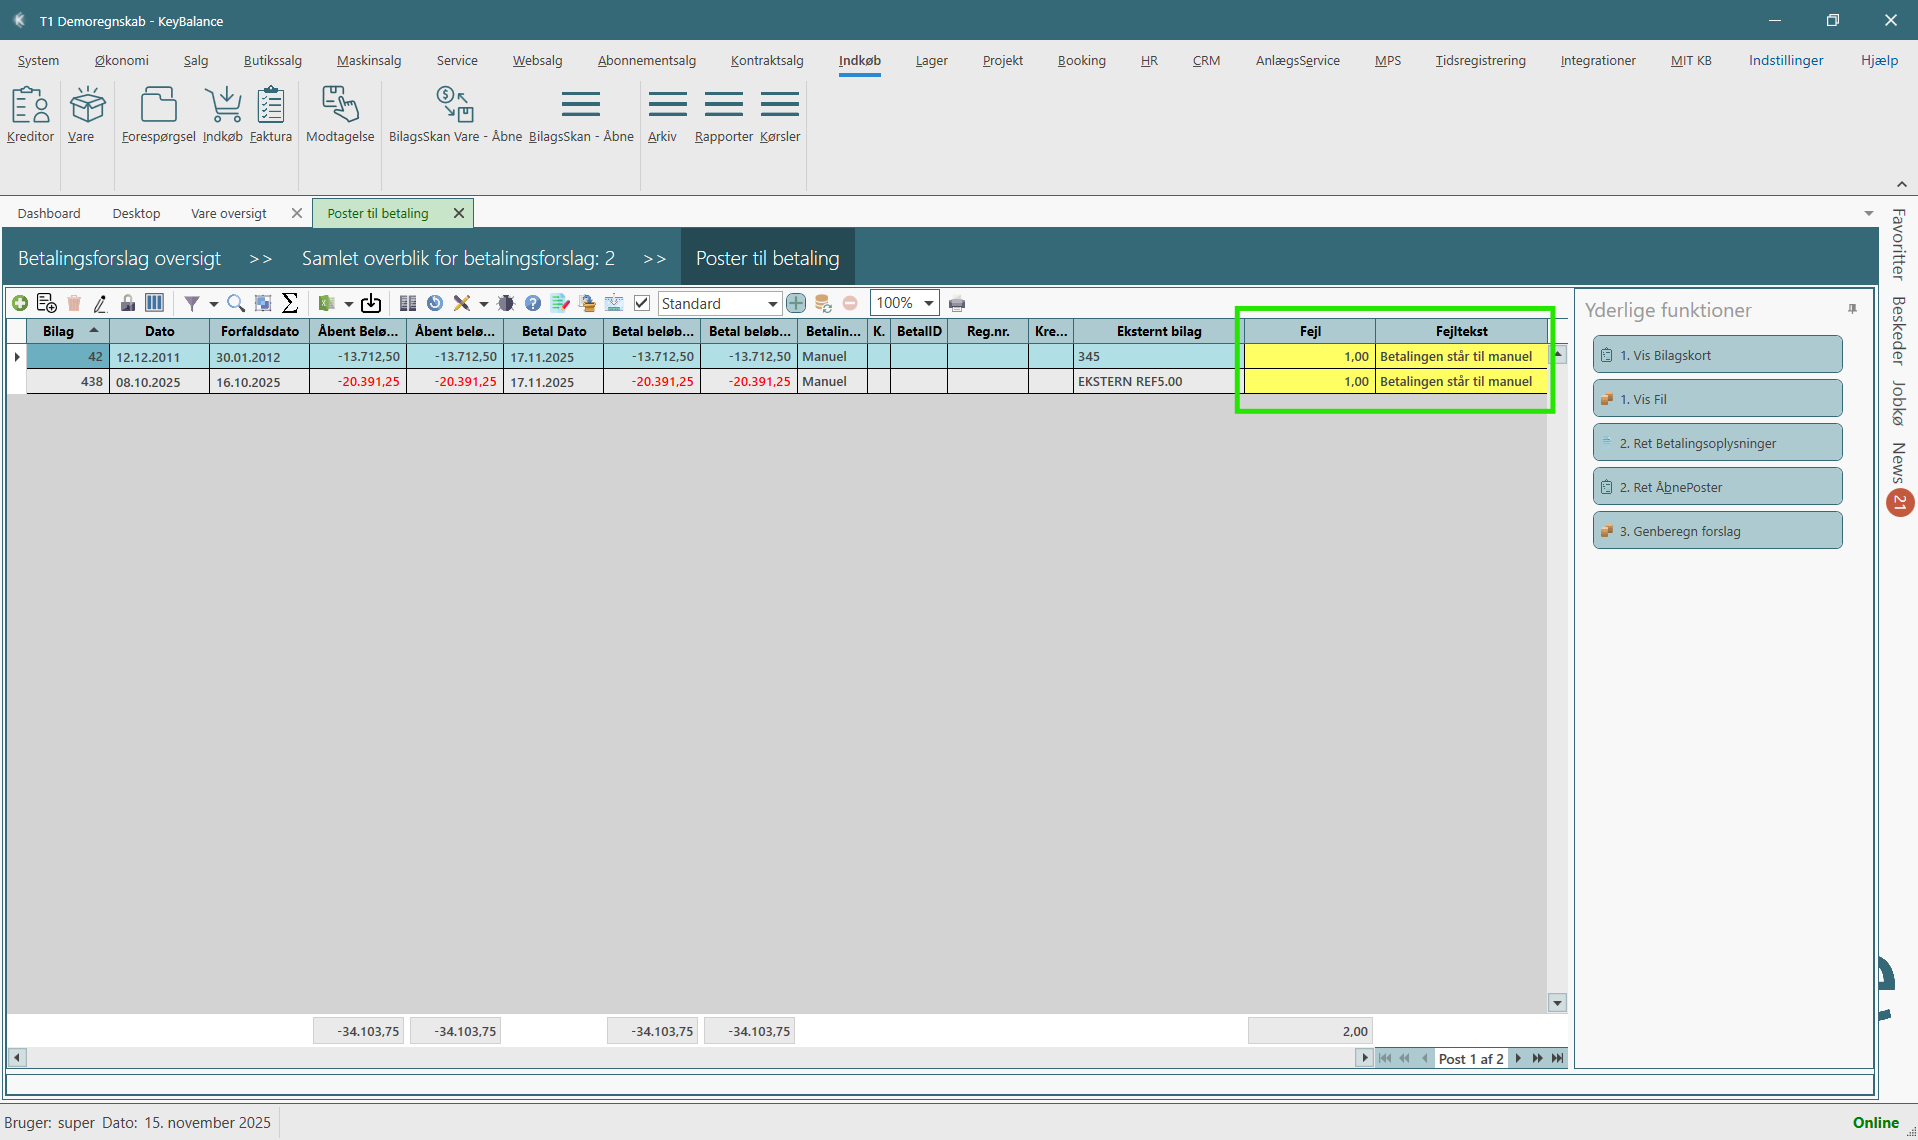Pin the Yderlige funktioner panel
Viewport: 1918px width, 1140px height.
pyautogui.click(x=1852, y=310)
